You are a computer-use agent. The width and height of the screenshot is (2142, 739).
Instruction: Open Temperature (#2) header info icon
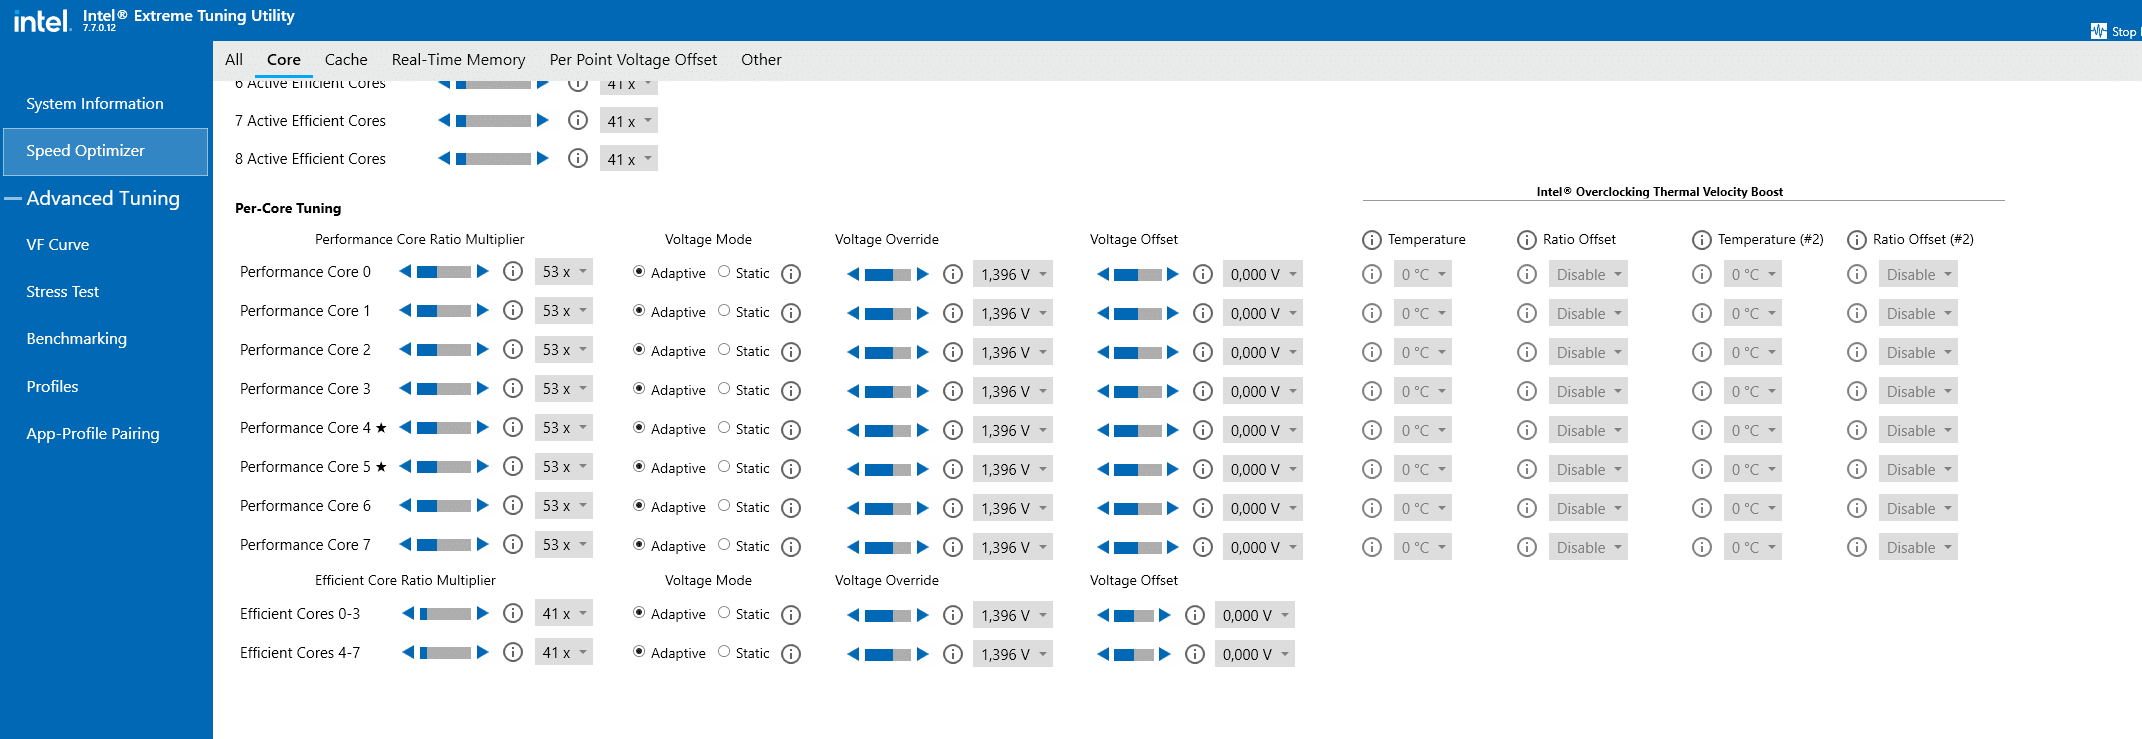pyautogui.click(x=1702, y=240)
